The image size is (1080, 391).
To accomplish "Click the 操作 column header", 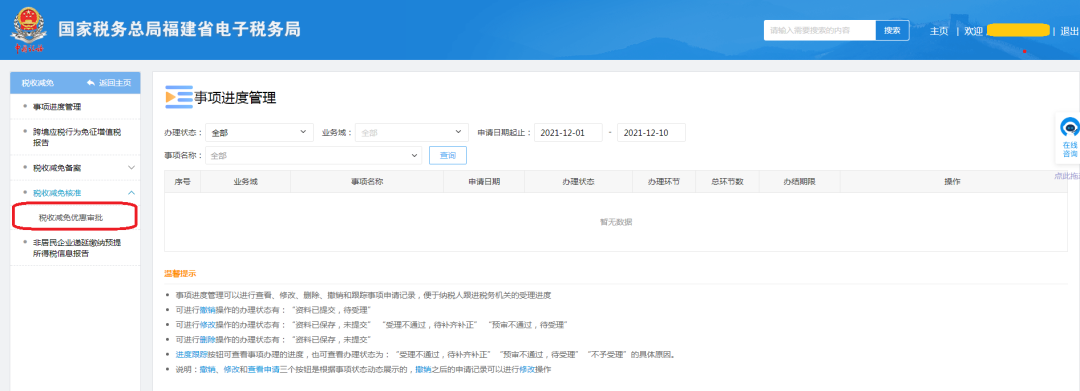I will point(953,182).
